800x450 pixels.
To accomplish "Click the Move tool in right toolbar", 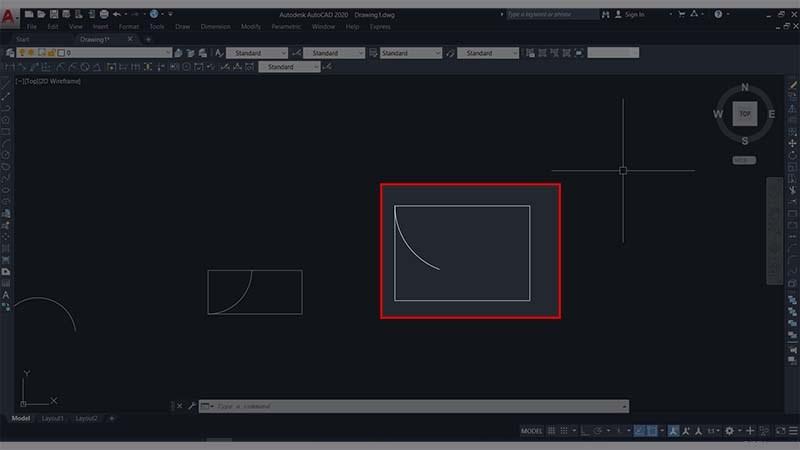I will (792, 143).
